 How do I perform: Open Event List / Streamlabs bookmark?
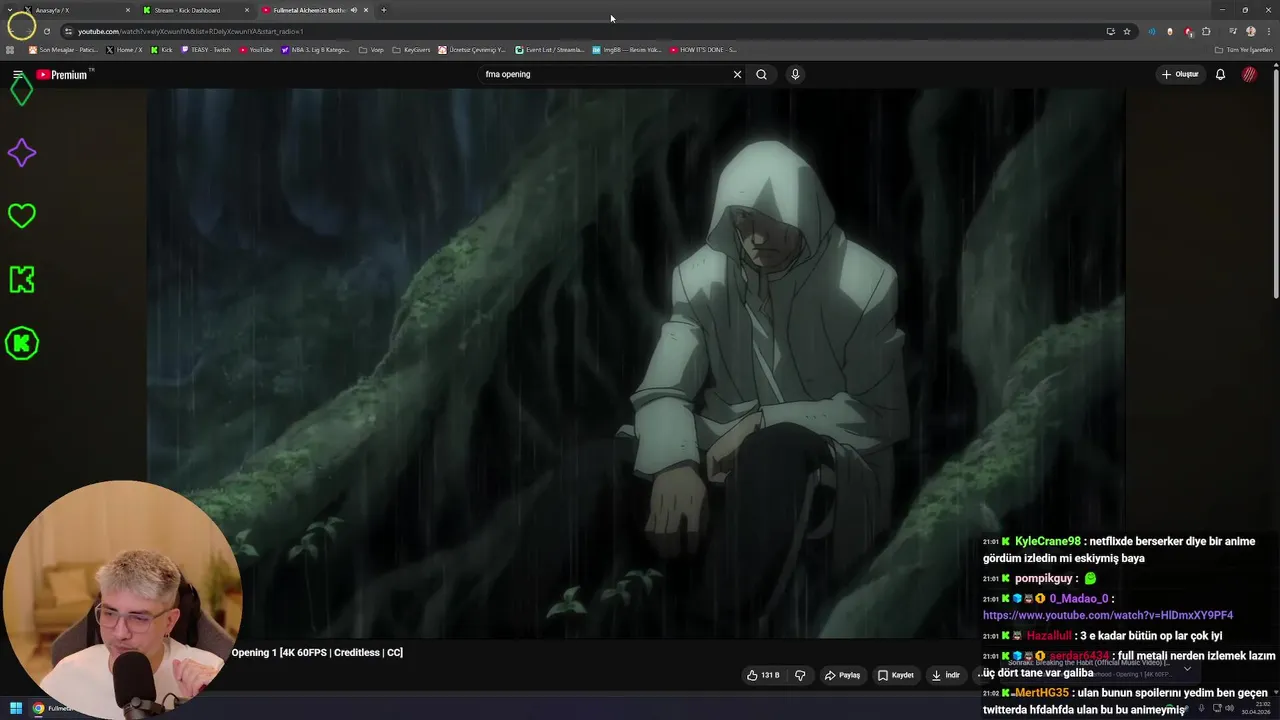550,49
